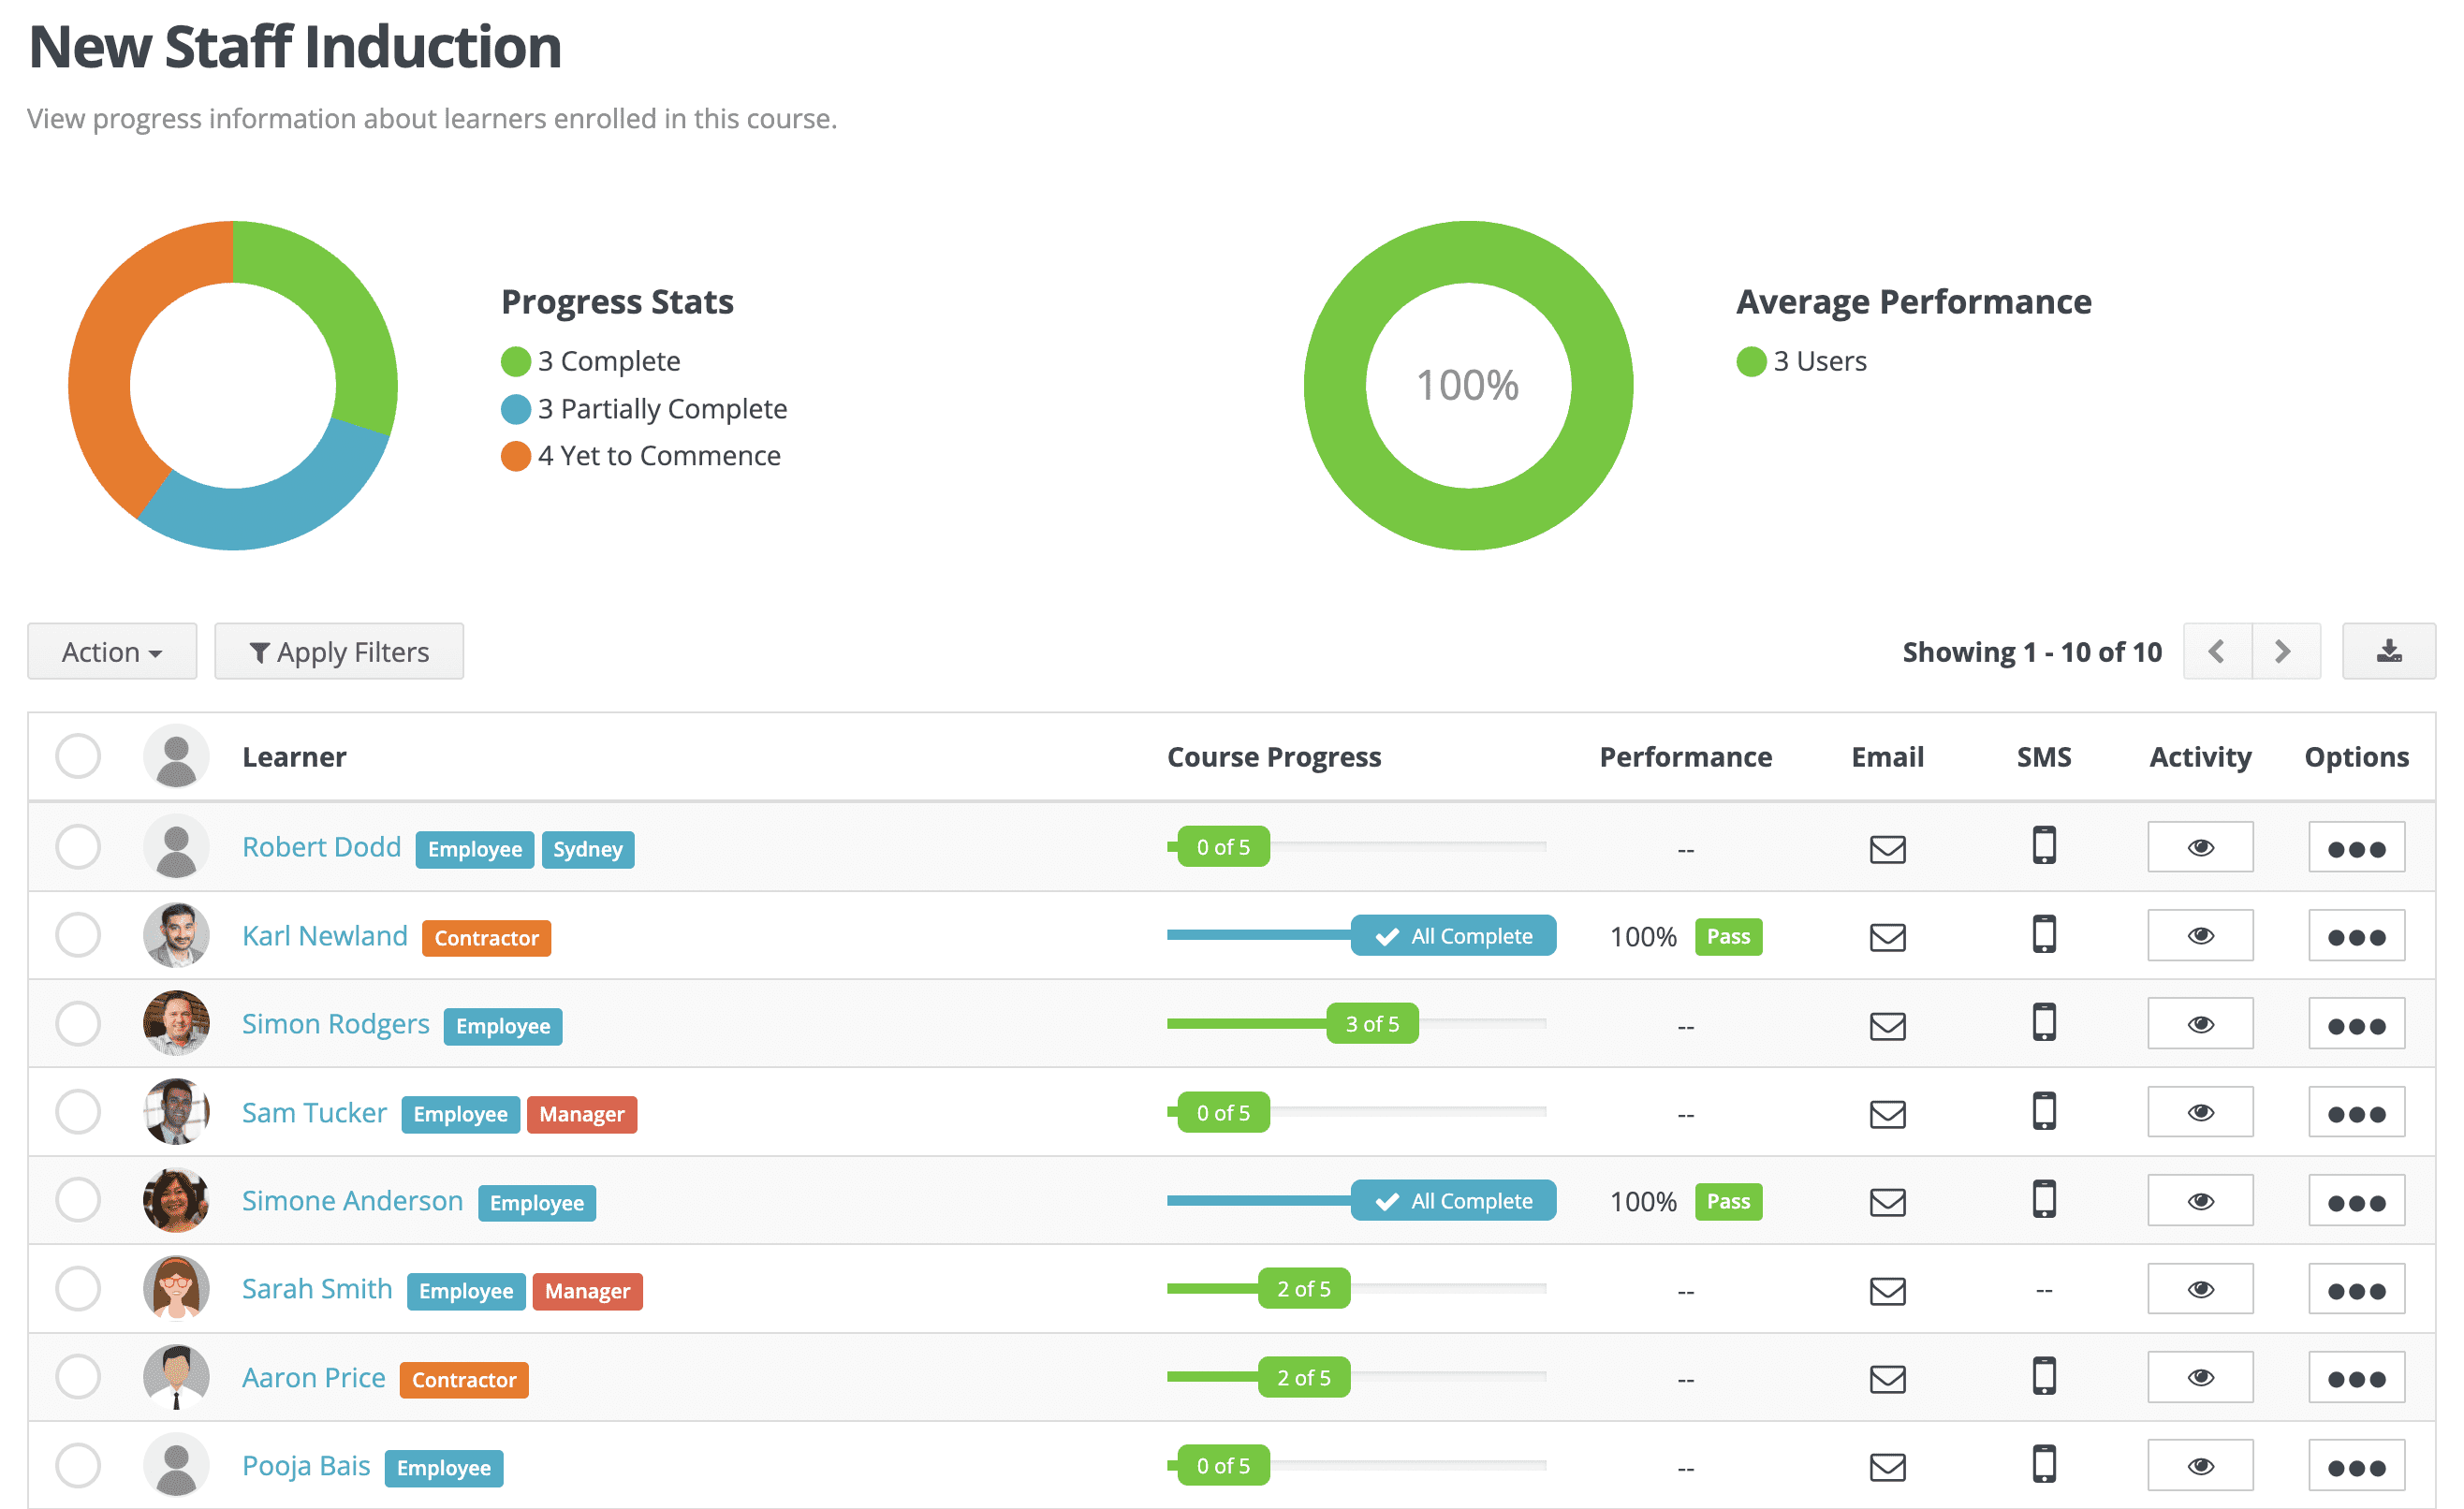The image size is (2464, 1509).
Task: View Pooja Bais activity eye icon
Action: point(2200,1466)
